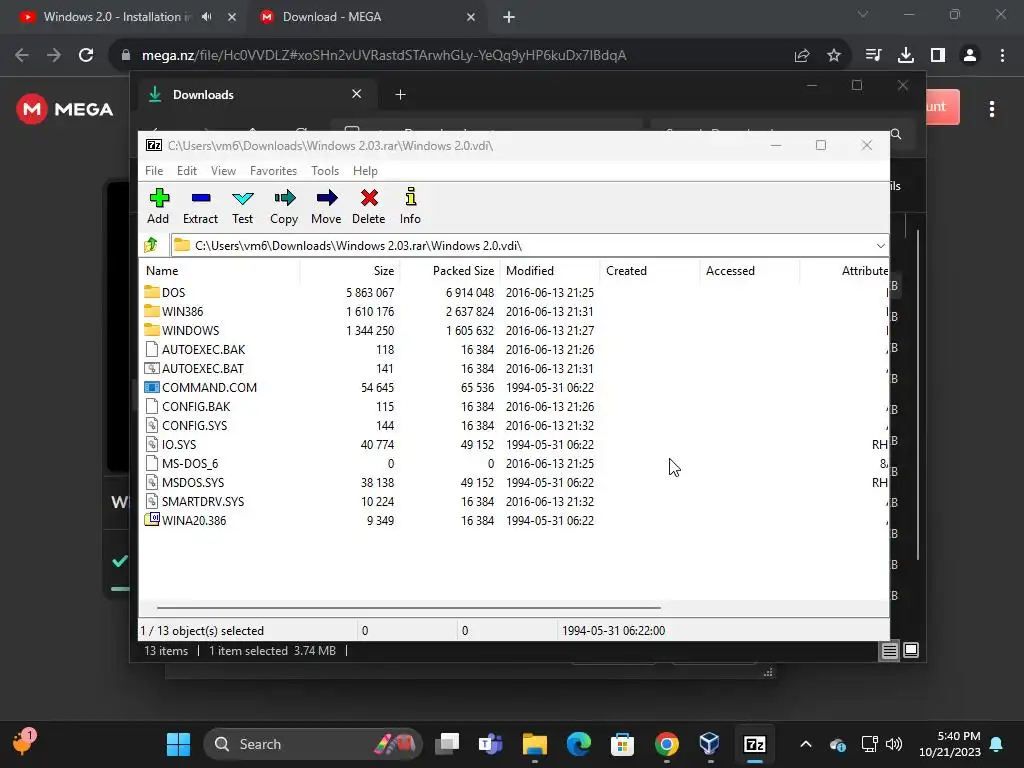Sort by the Accessed column header
The height and width of the screenshot is (768, 1024).
750,270
